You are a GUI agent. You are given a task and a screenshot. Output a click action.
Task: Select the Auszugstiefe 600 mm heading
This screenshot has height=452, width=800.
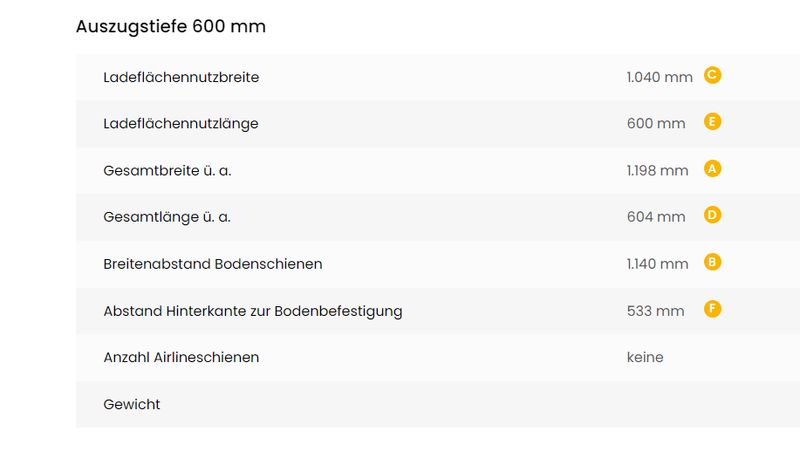click(x=171, y=27)
